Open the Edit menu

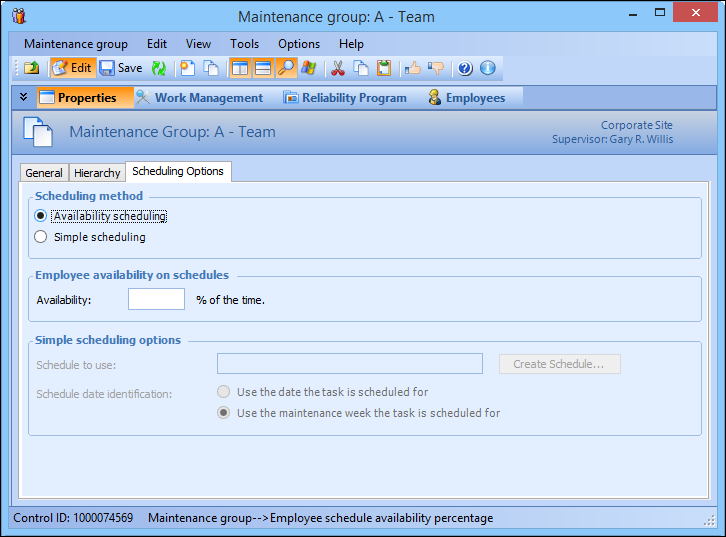[157, 44]
